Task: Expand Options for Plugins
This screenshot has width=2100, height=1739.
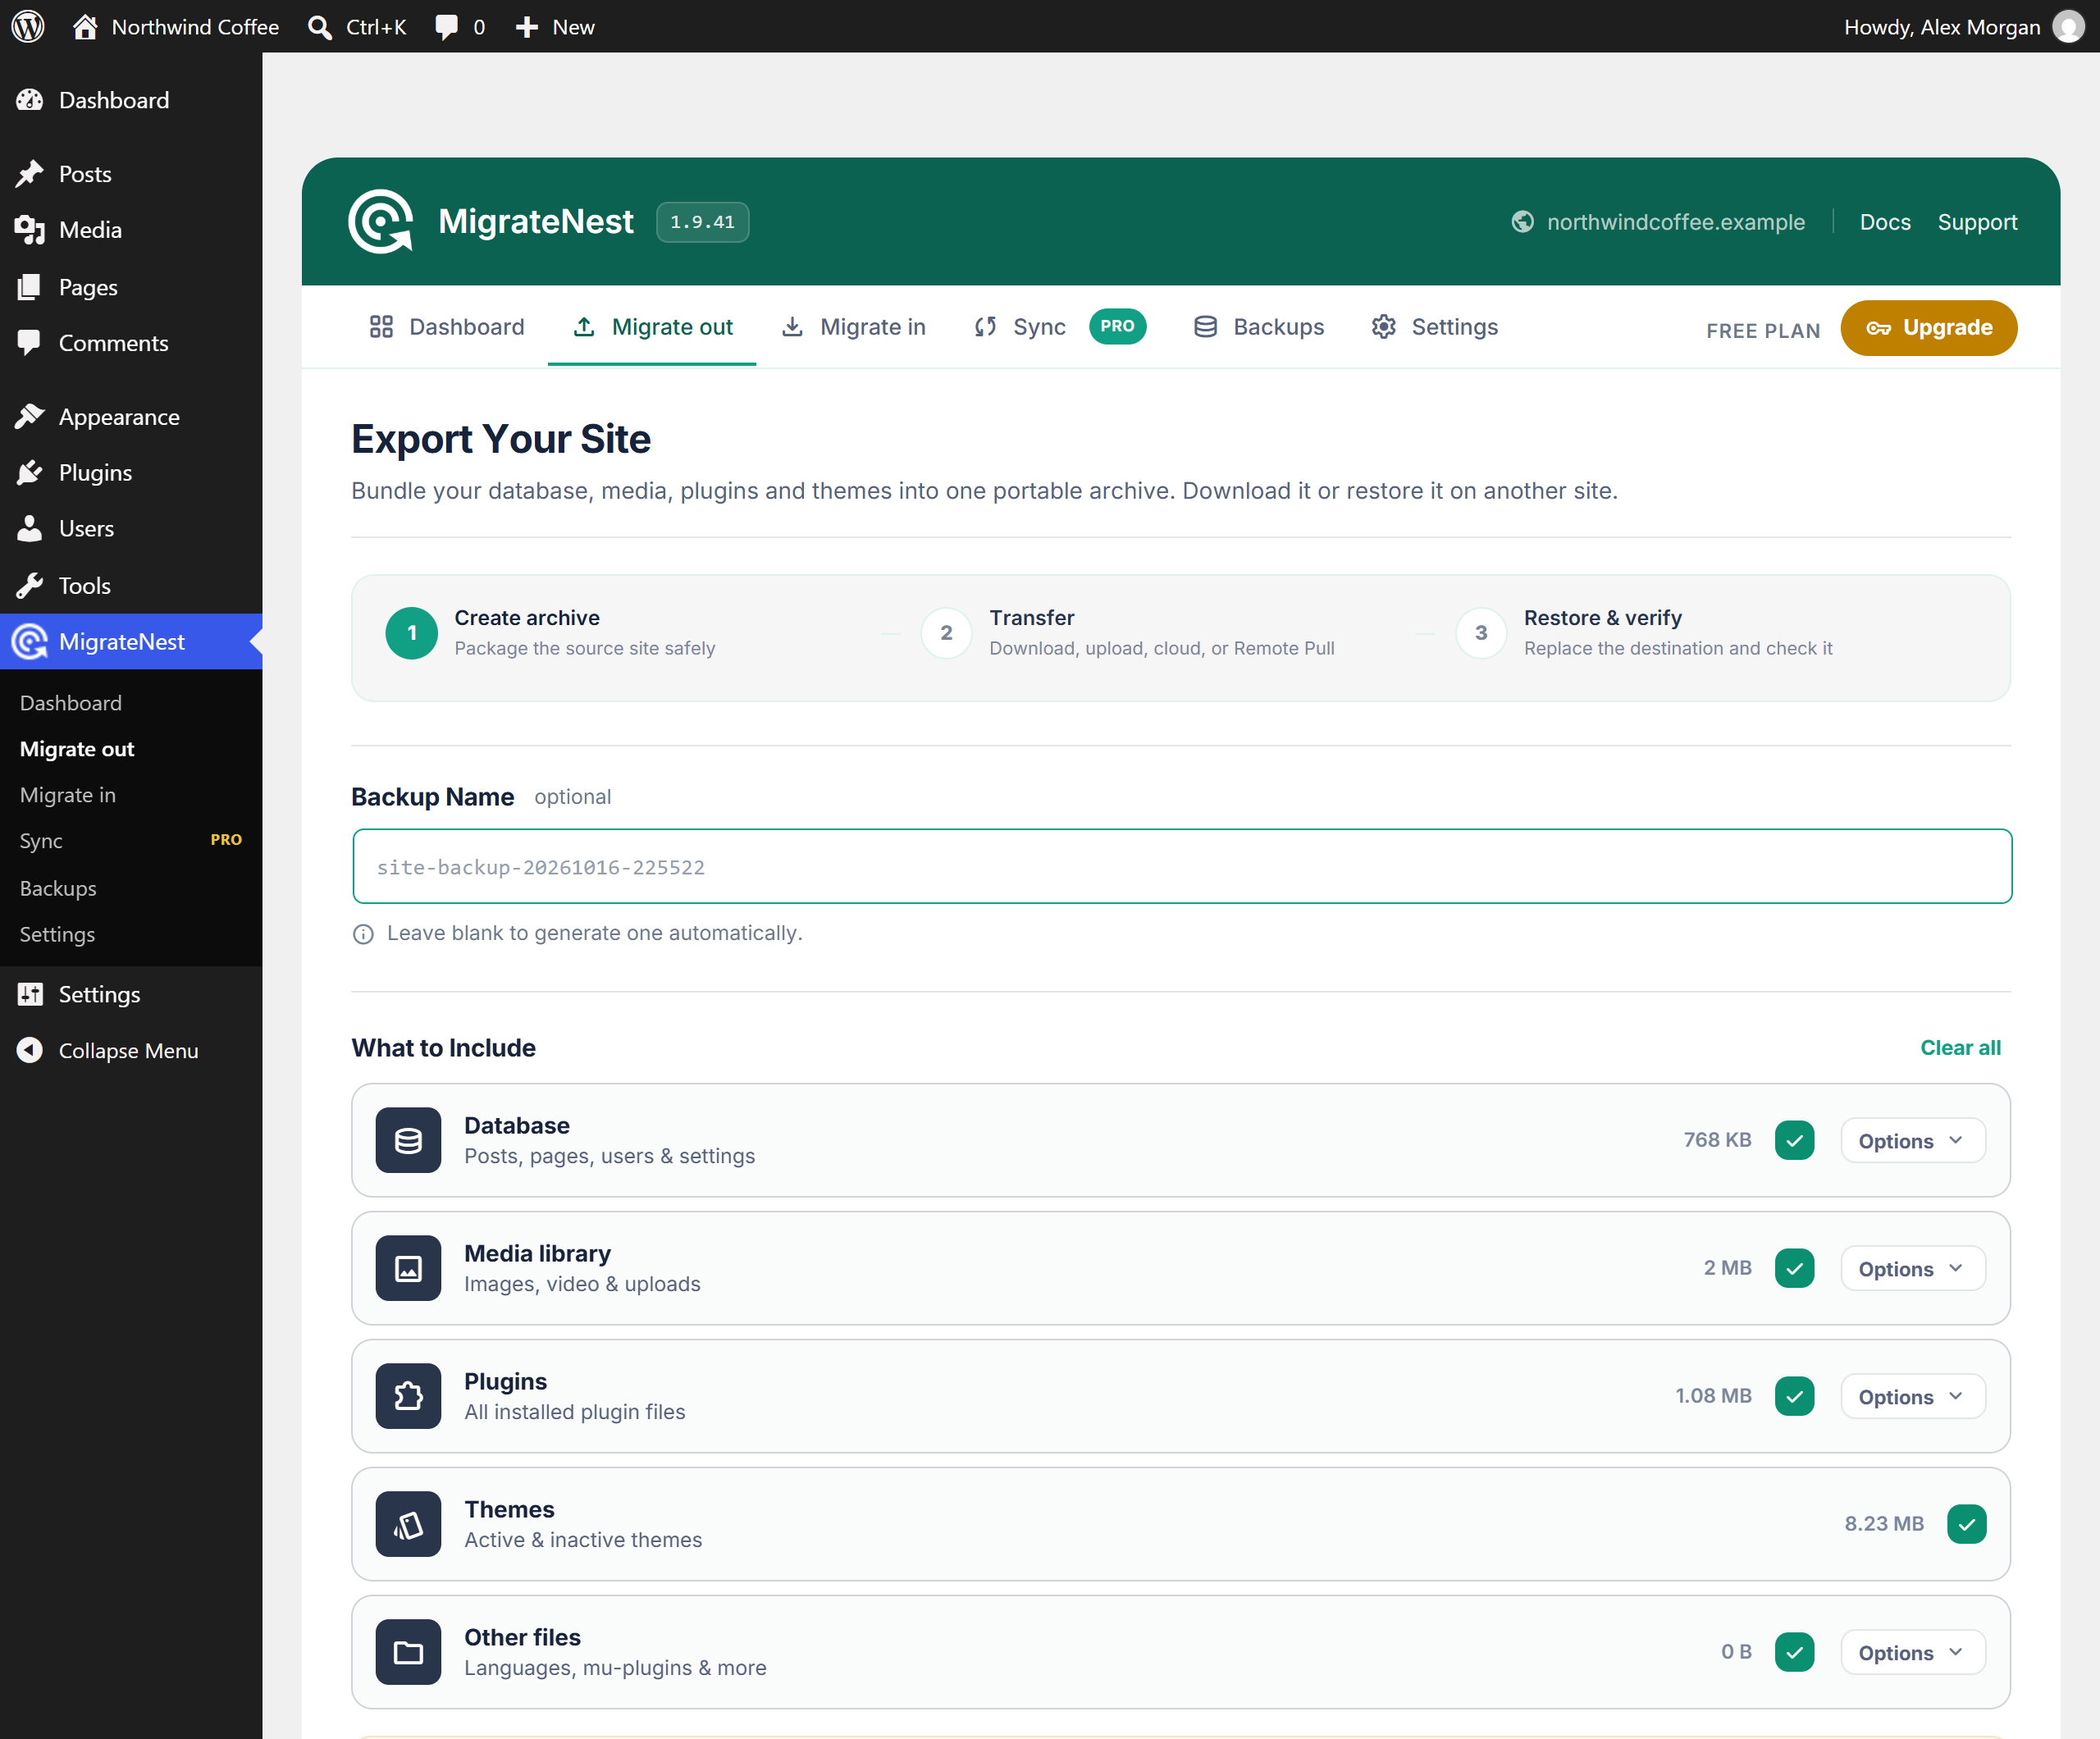Action: point(1912,1396)
